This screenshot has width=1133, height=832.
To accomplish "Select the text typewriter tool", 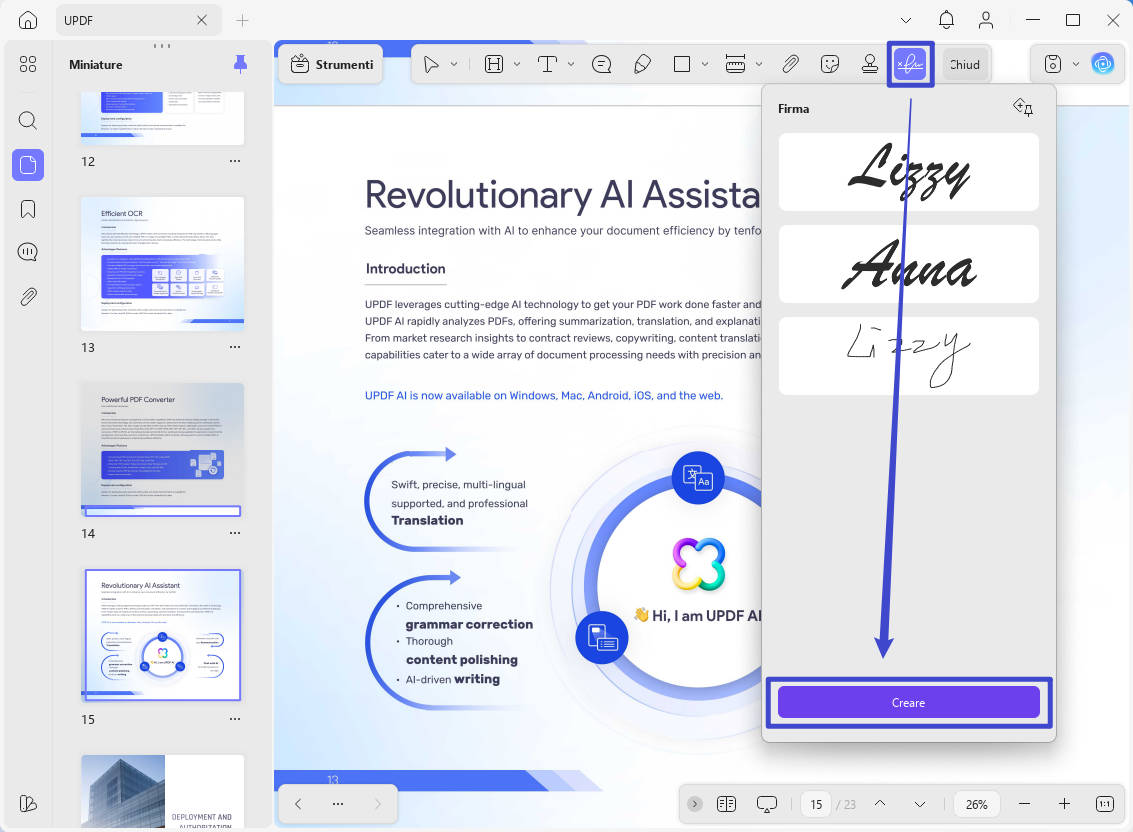I will (547, 64).
